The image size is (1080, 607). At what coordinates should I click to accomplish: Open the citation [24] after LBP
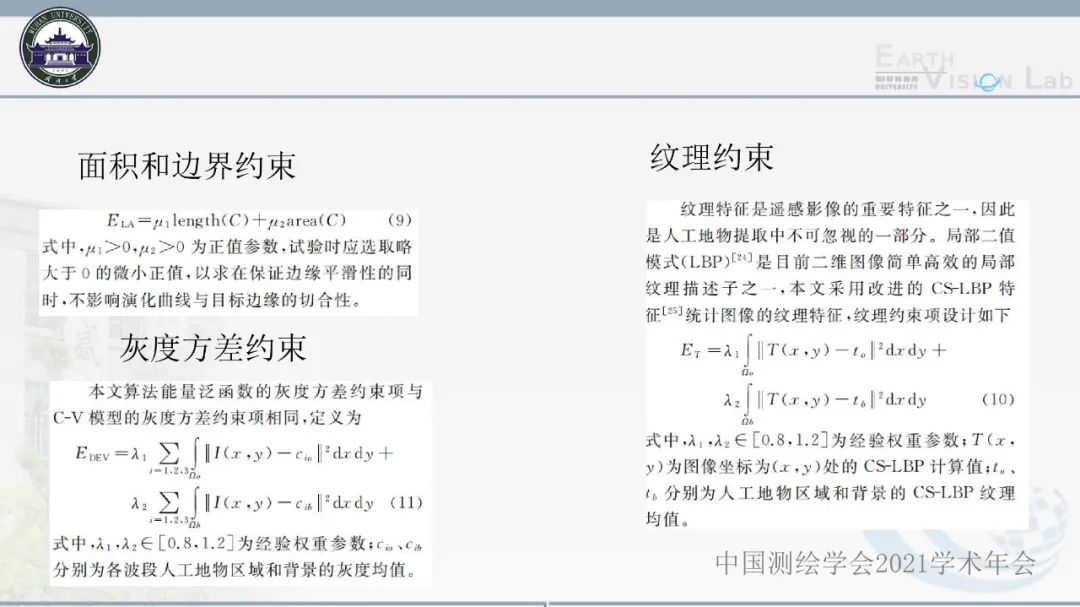click(740, 259)
